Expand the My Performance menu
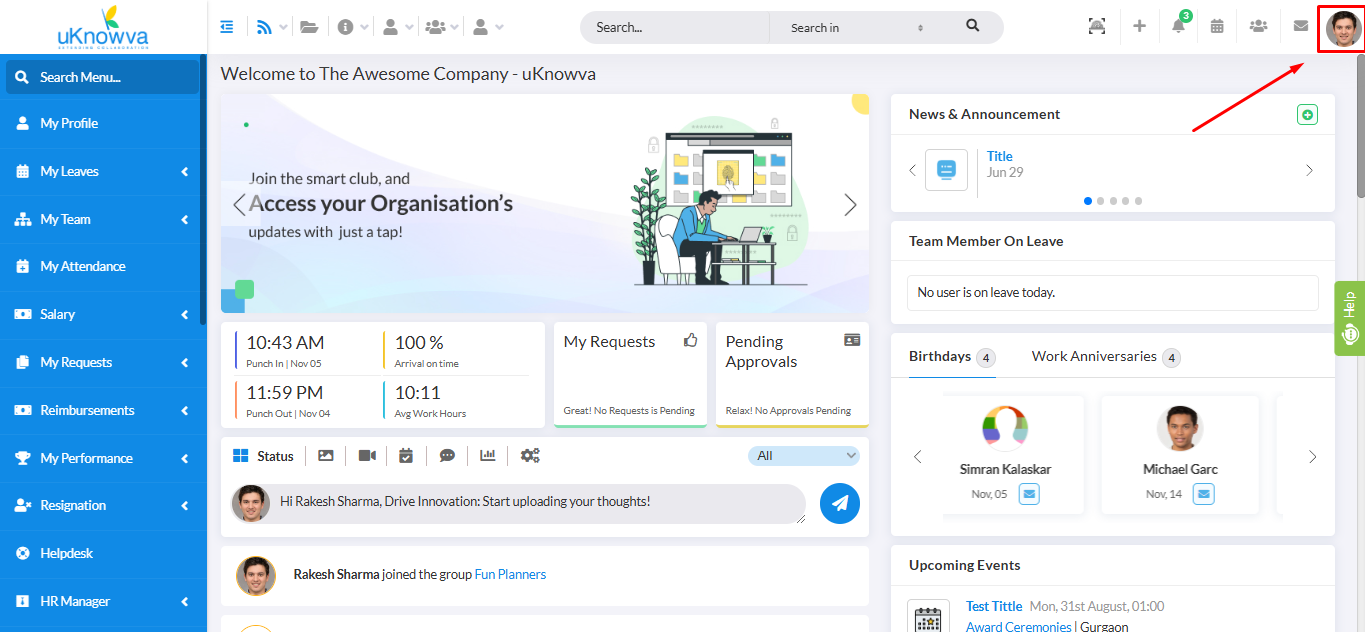Image resolution: width=1365 pixels, height=632 pixels. coord(103,458)
